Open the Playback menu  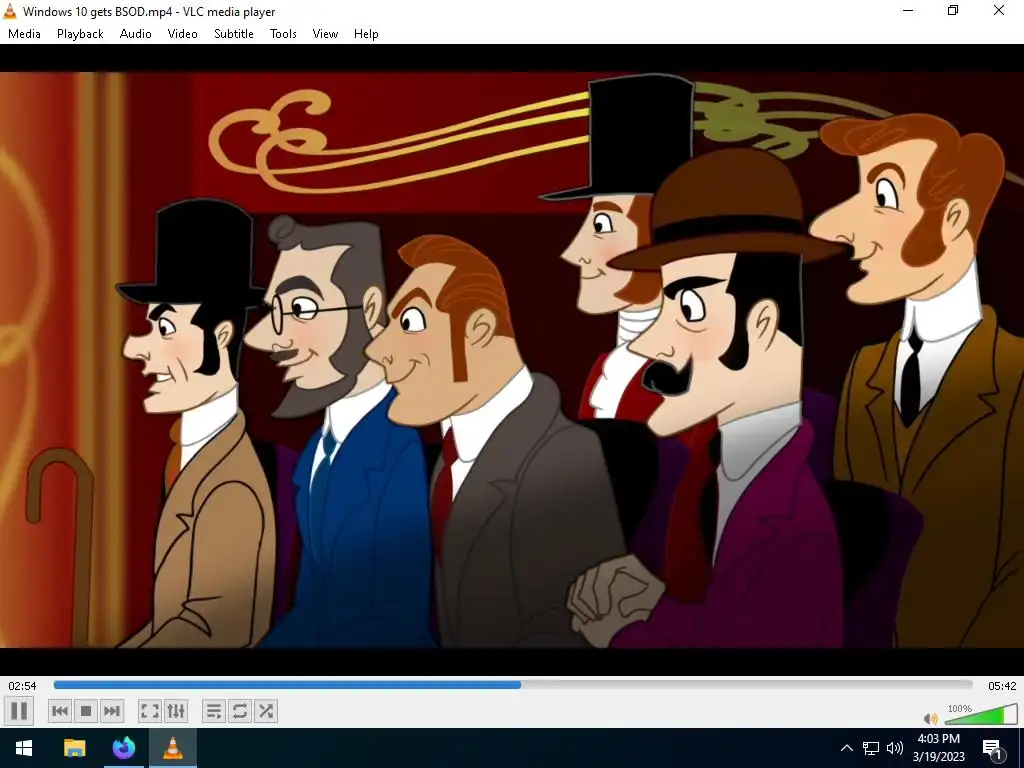pyautogui.click(x=80, y=34)
